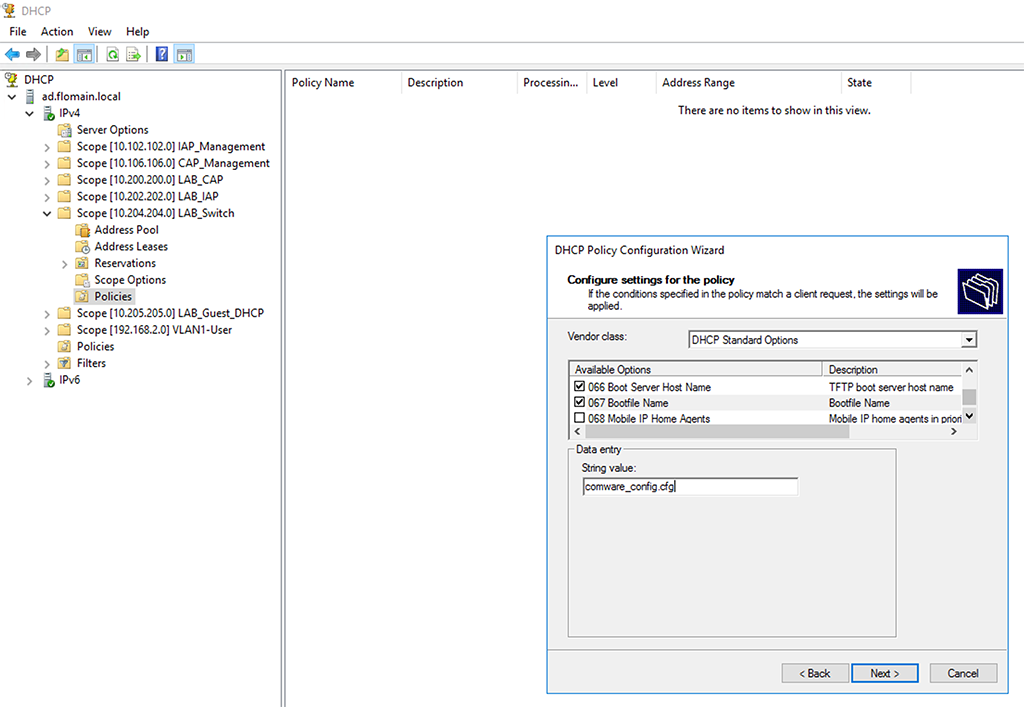Open the View menu
The height and width of the screenshot is (707, 1024).
(x=99, y=31)
